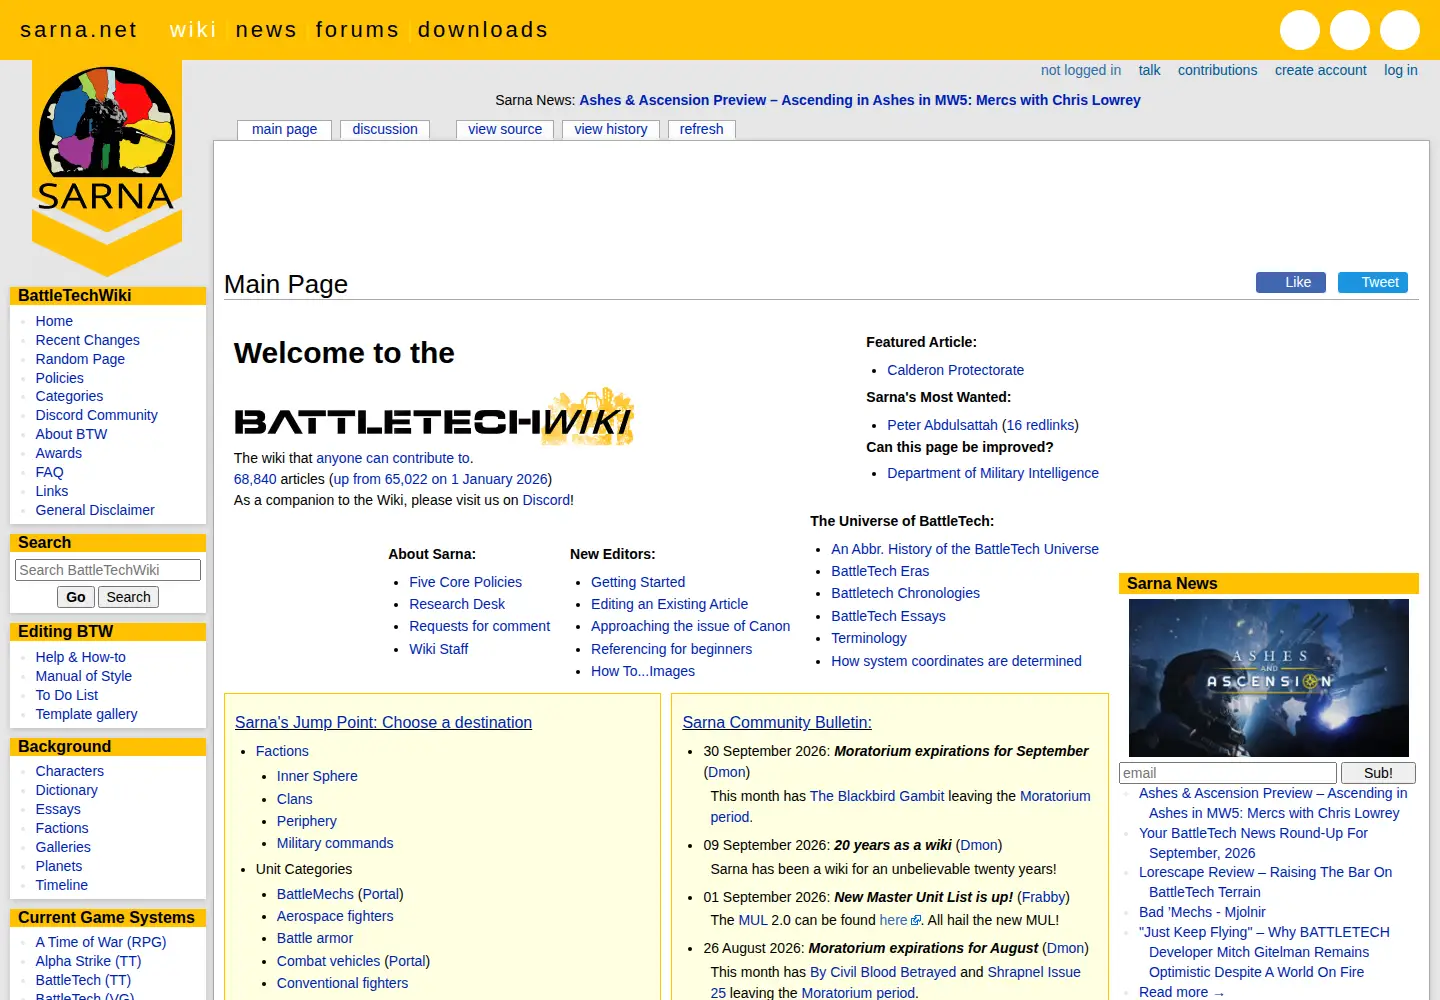Image resolution: width=1440 pixels, height=1000 pixels.
Task: Open news in top navigation
Action: pos(266,30)
